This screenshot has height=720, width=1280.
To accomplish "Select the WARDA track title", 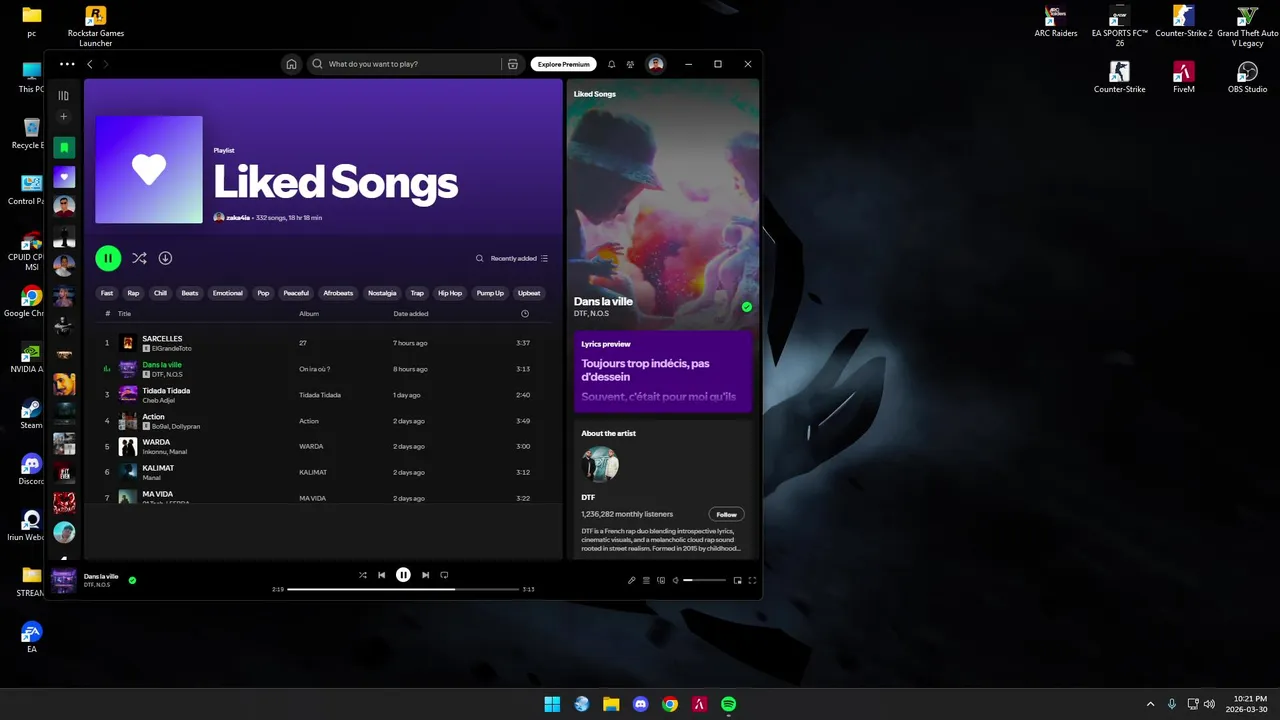I will (x=156, y=442).
